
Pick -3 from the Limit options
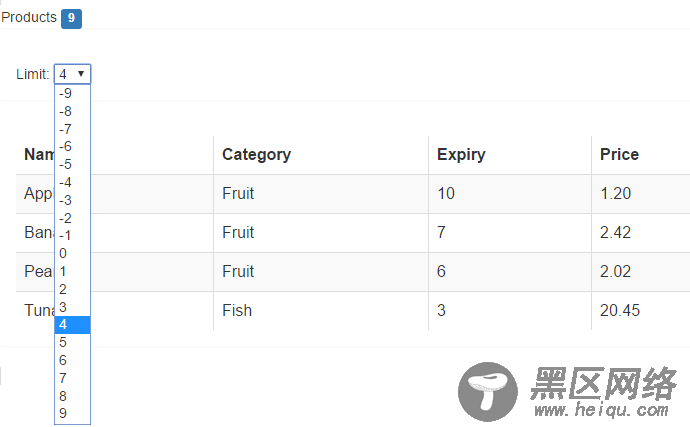tap(72, 200)
